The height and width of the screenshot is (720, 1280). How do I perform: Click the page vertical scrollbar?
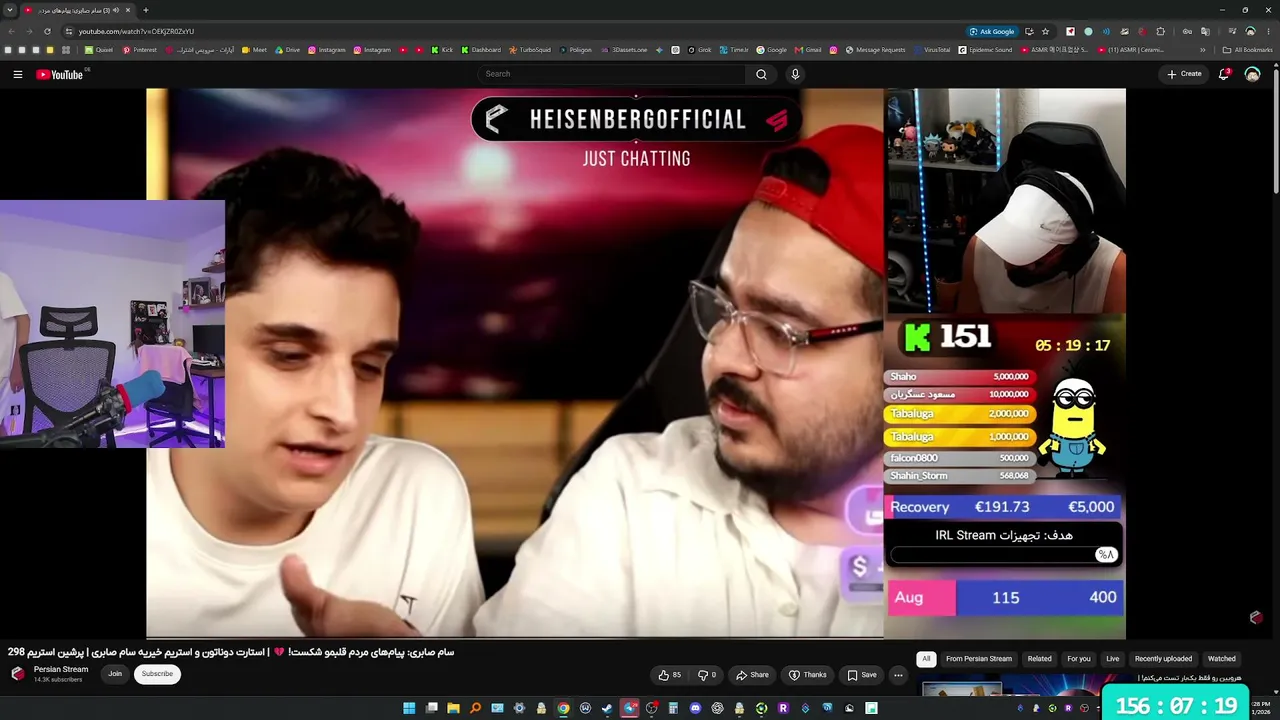[x=1275, y=130]
